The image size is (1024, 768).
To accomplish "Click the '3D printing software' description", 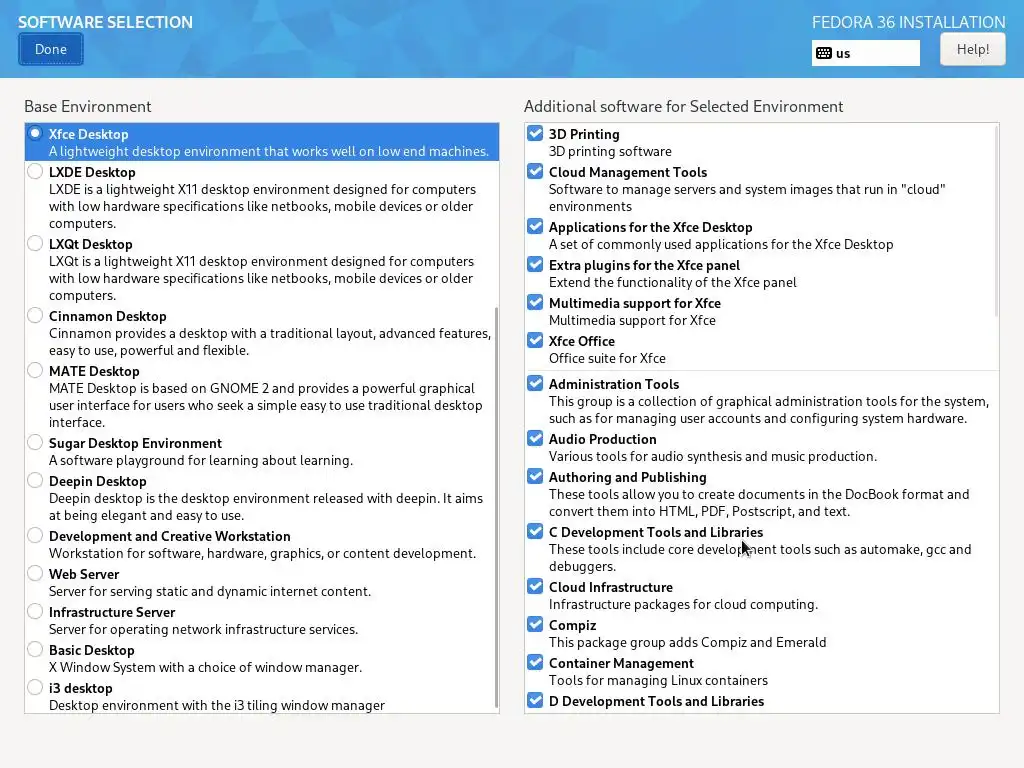I will tap(610, 152).
